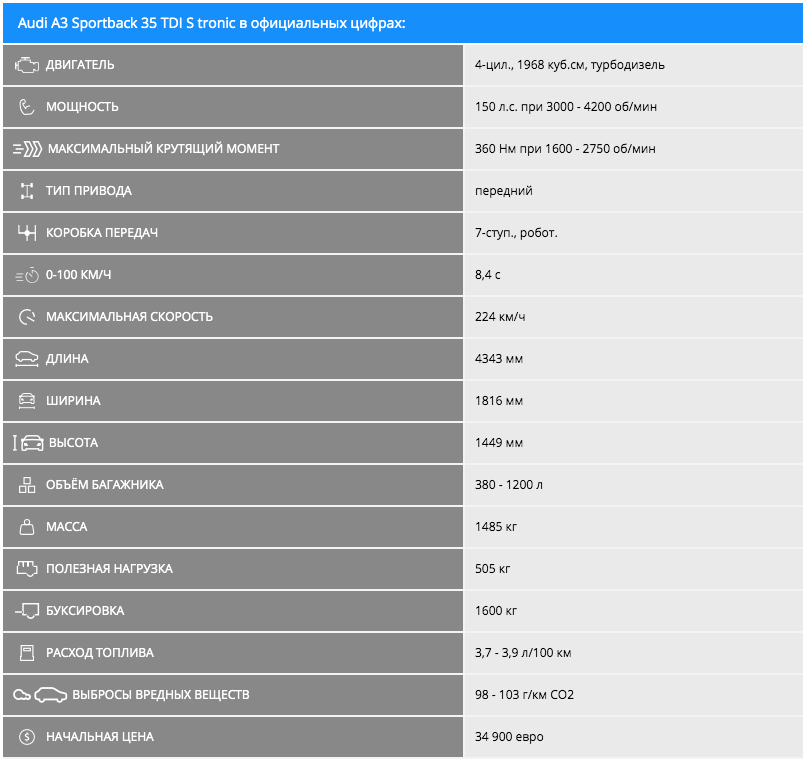The width and height of the screenshot is (807, 762).
Task: Click the car width icon next to ШИРИНА
Action: 27,401
